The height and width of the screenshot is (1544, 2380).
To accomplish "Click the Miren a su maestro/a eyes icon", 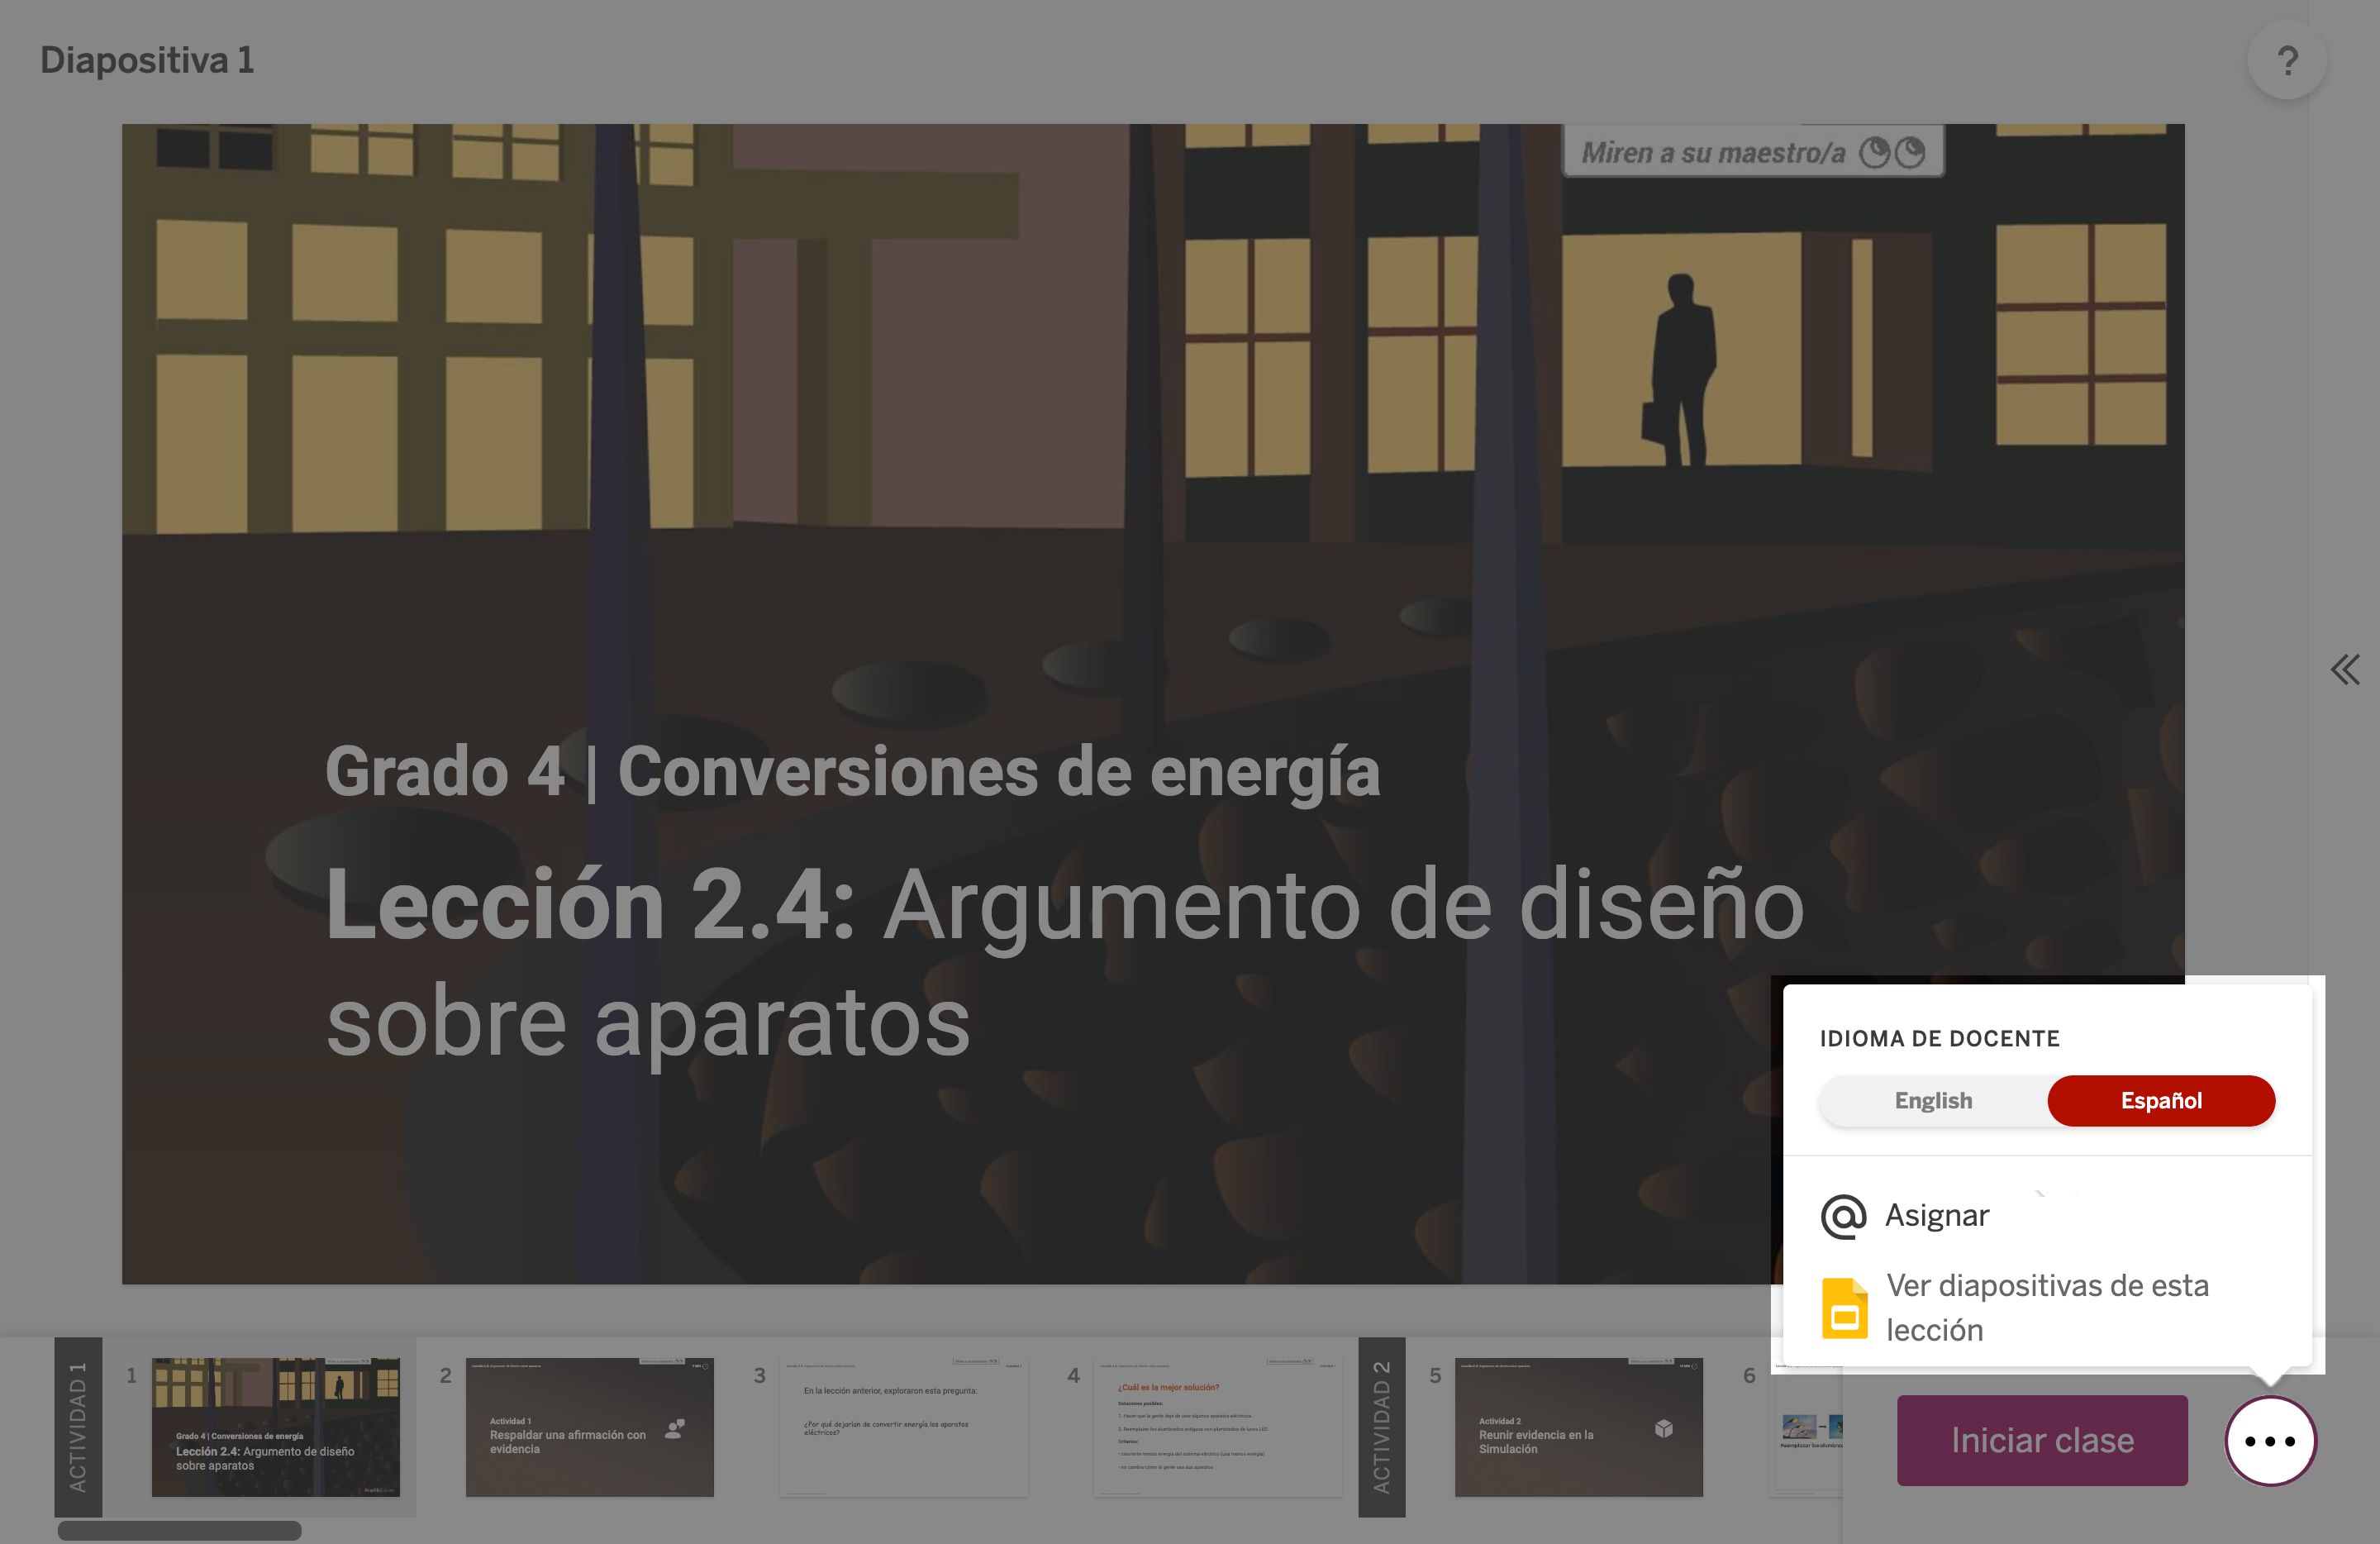I will pyautogui.click(x=1891, y=153).
